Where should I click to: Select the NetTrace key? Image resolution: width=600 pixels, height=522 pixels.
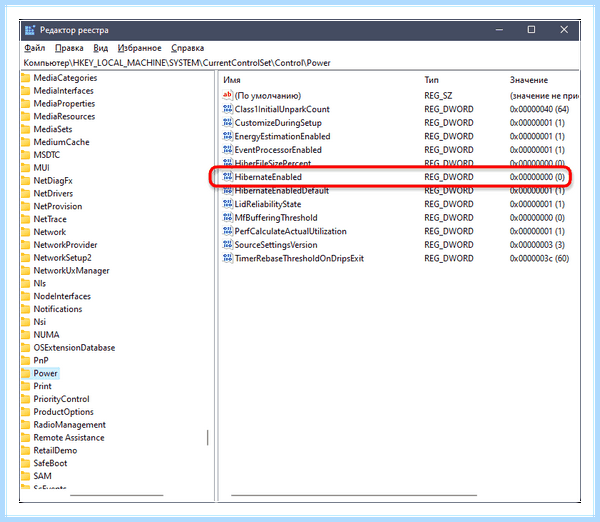[x=50, y=219]
